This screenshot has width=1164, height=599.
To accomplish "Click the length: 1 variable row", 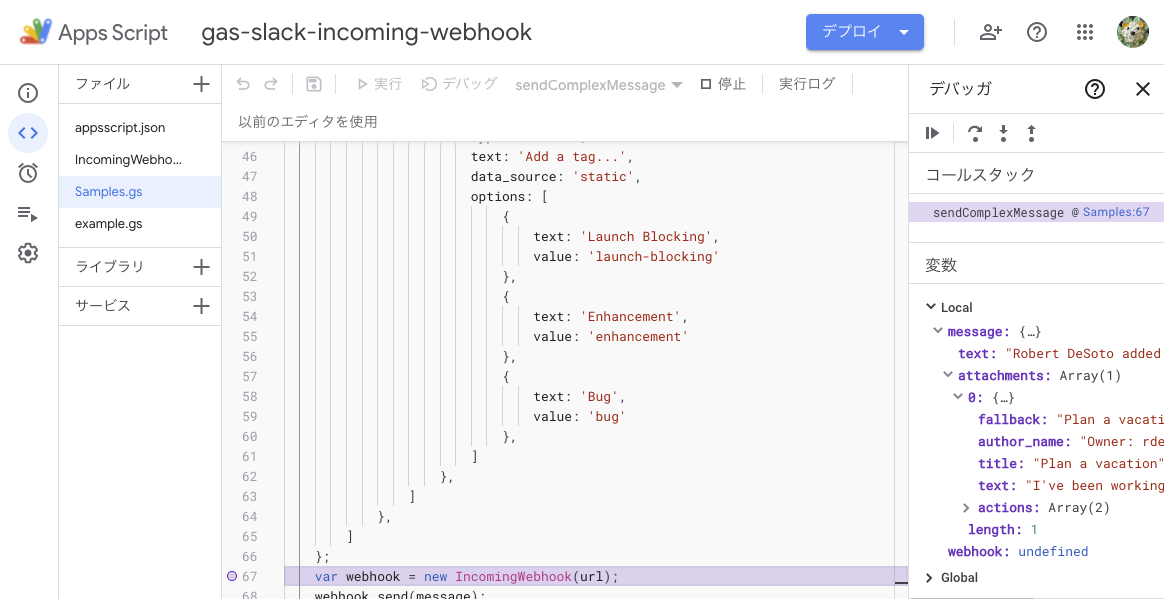I will click(1002, 529).
